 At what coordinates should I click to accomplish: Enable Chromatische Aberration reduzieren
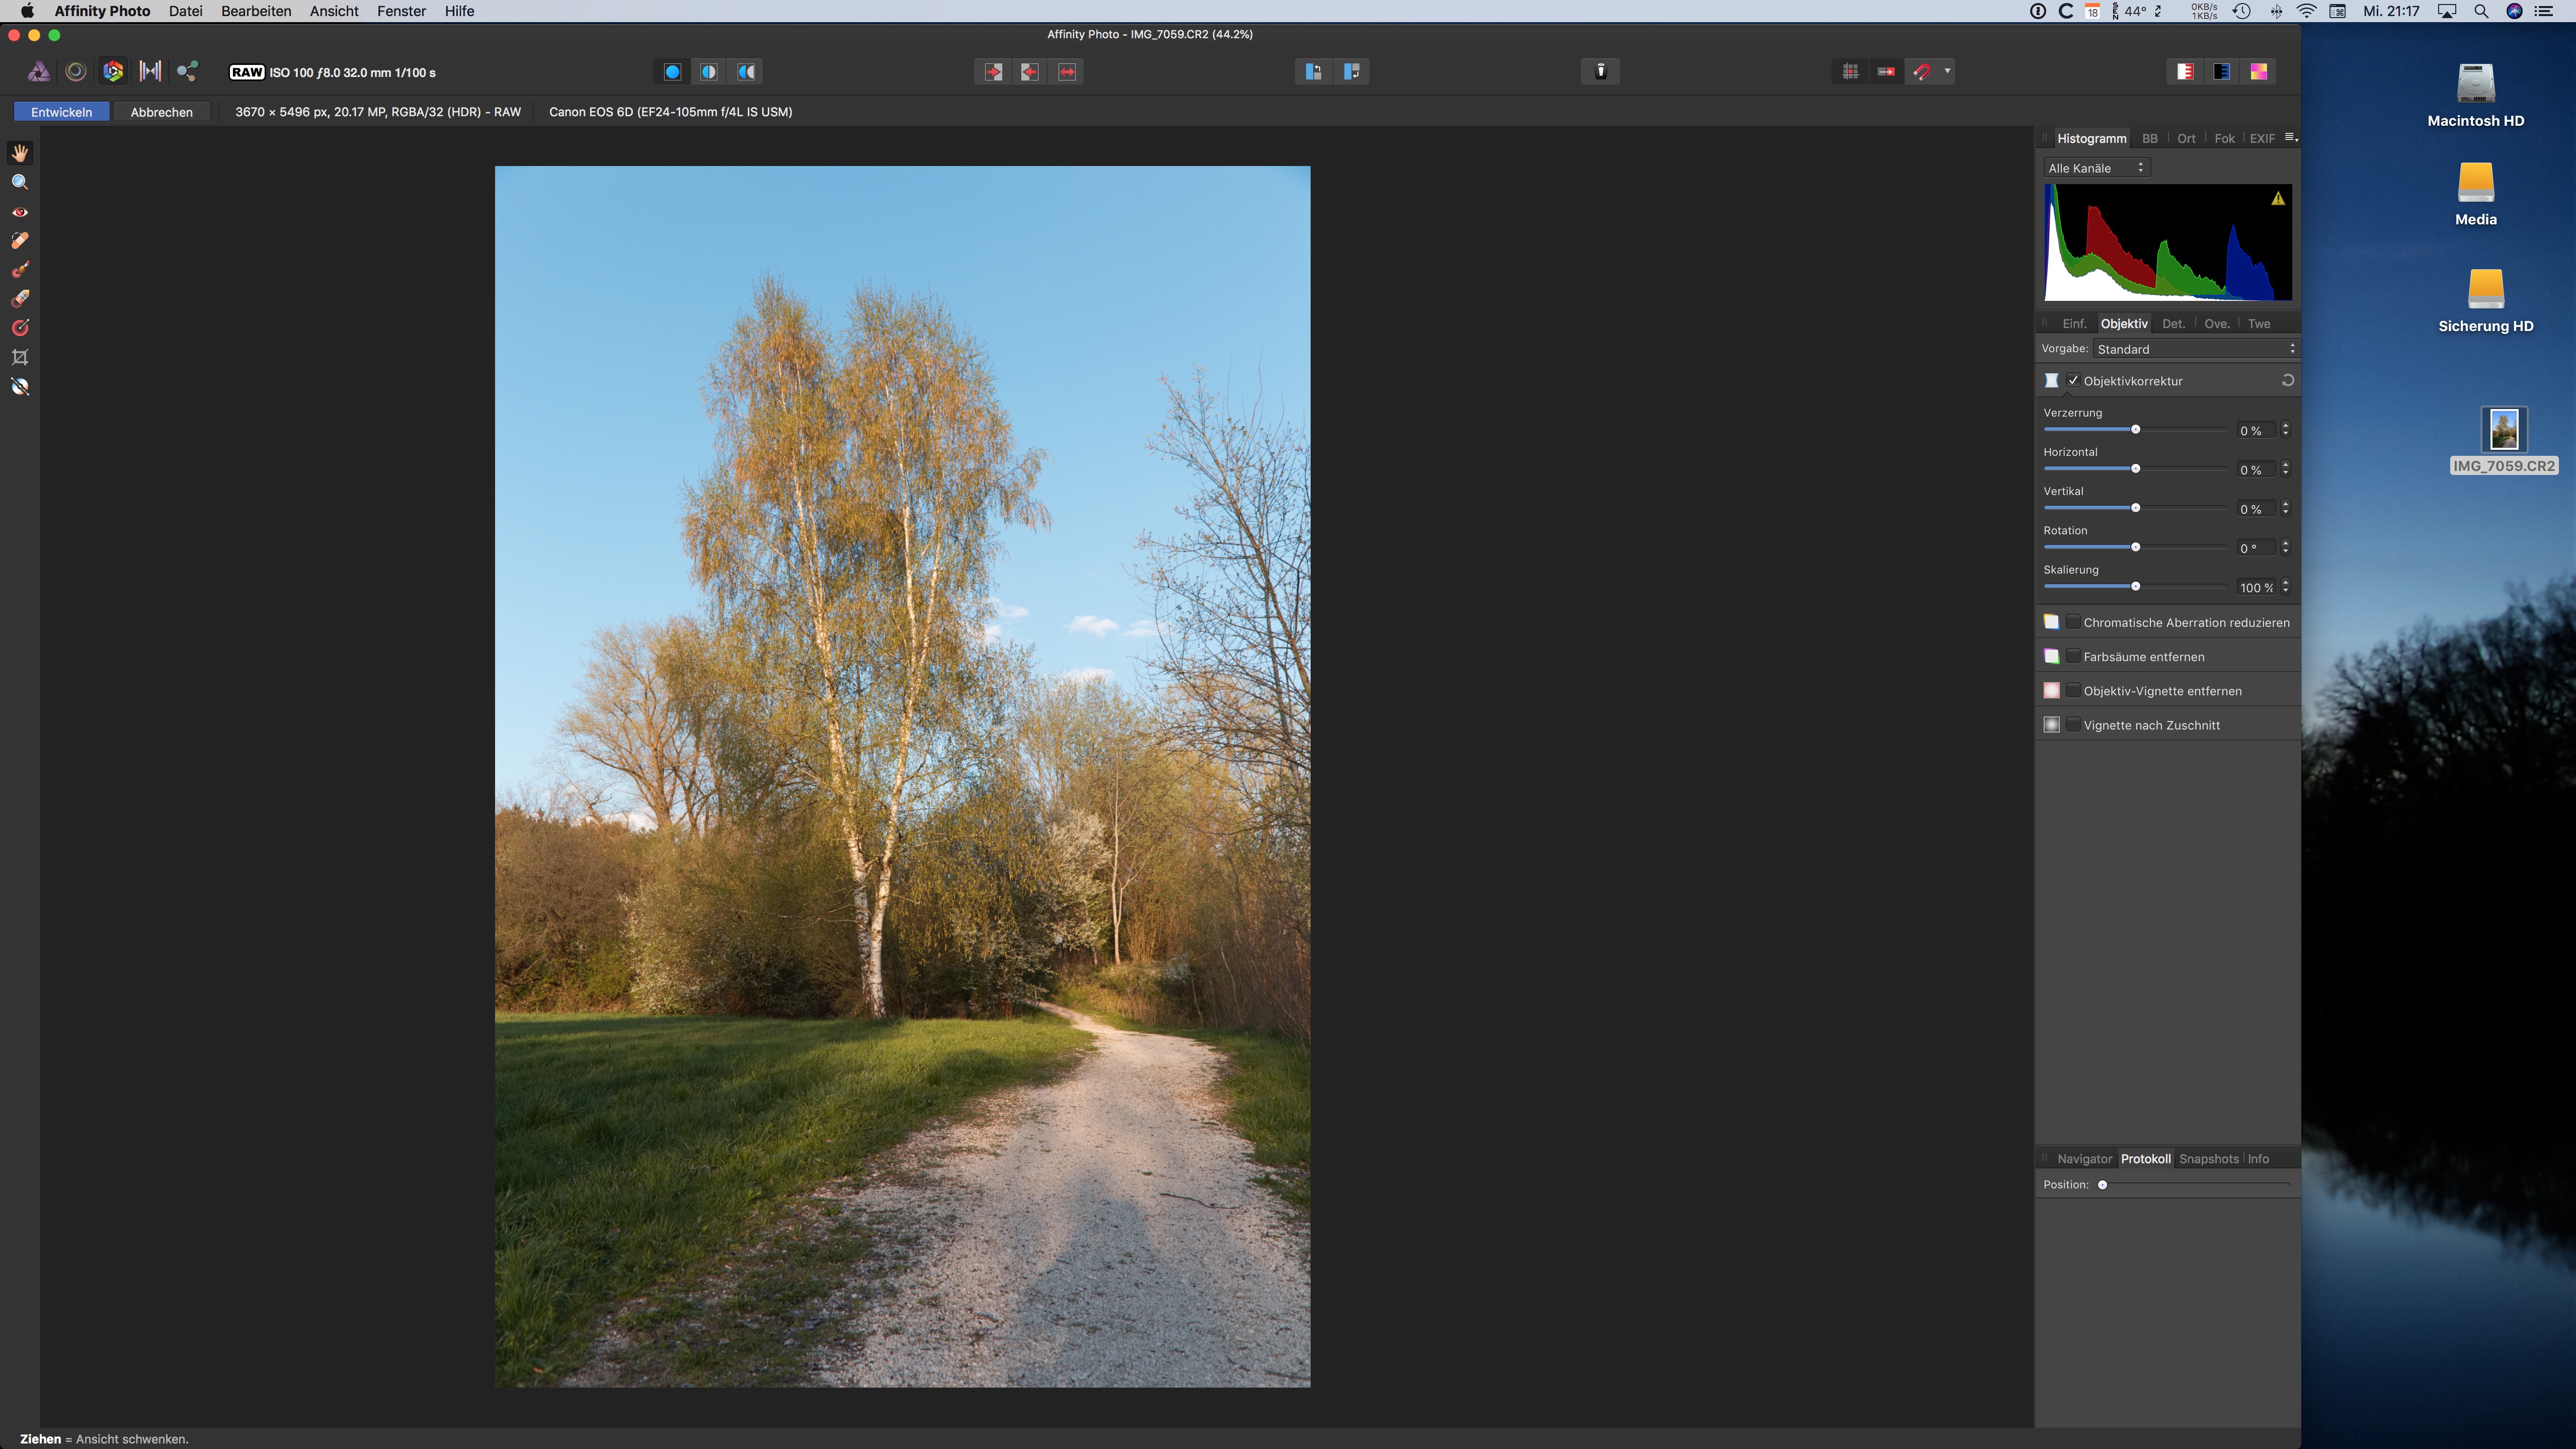tap(2073, 622)
